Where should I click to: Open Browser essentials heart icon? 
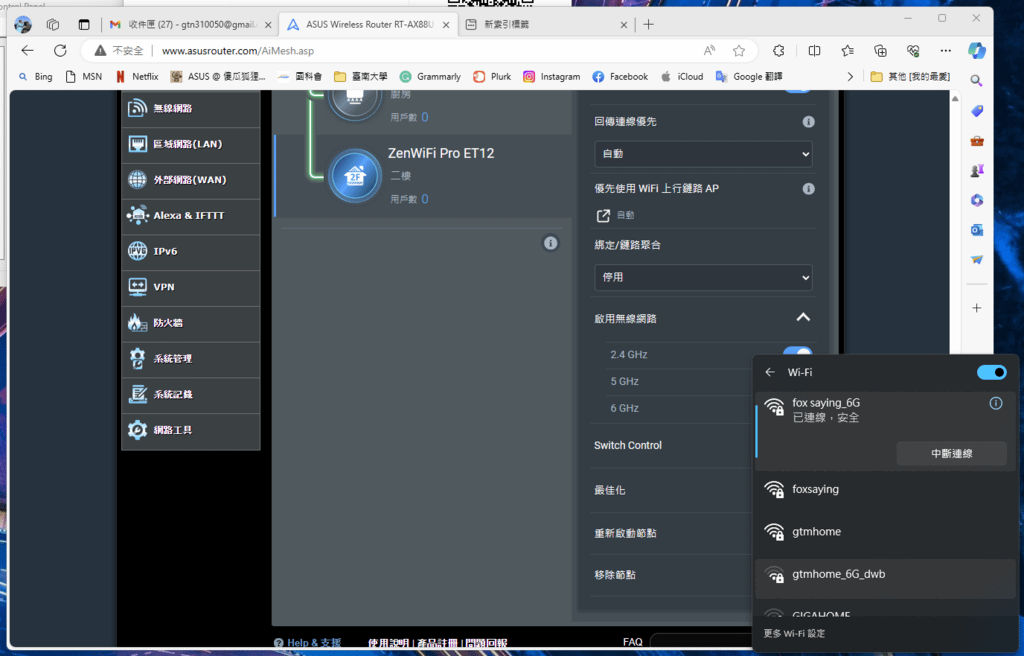[913, 50]
